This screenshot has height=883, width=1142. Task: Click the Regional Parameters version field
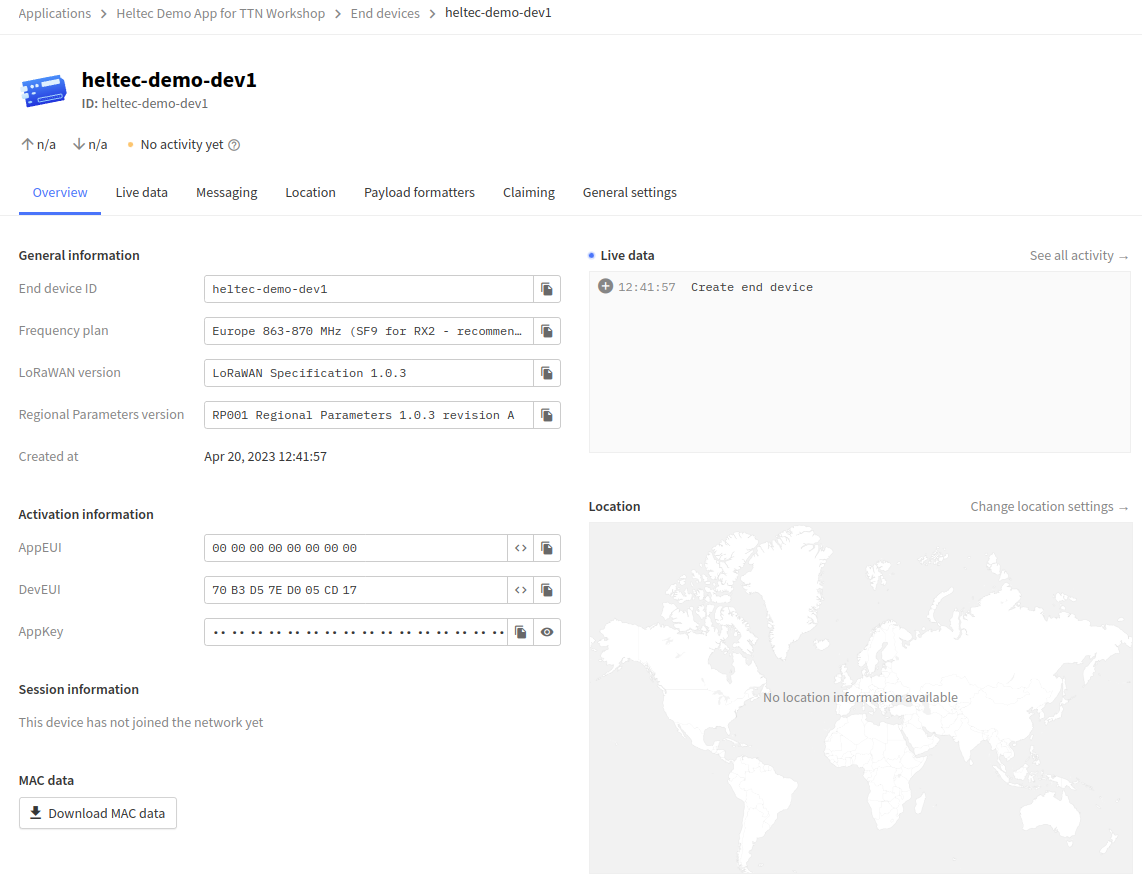pos(369,415)
